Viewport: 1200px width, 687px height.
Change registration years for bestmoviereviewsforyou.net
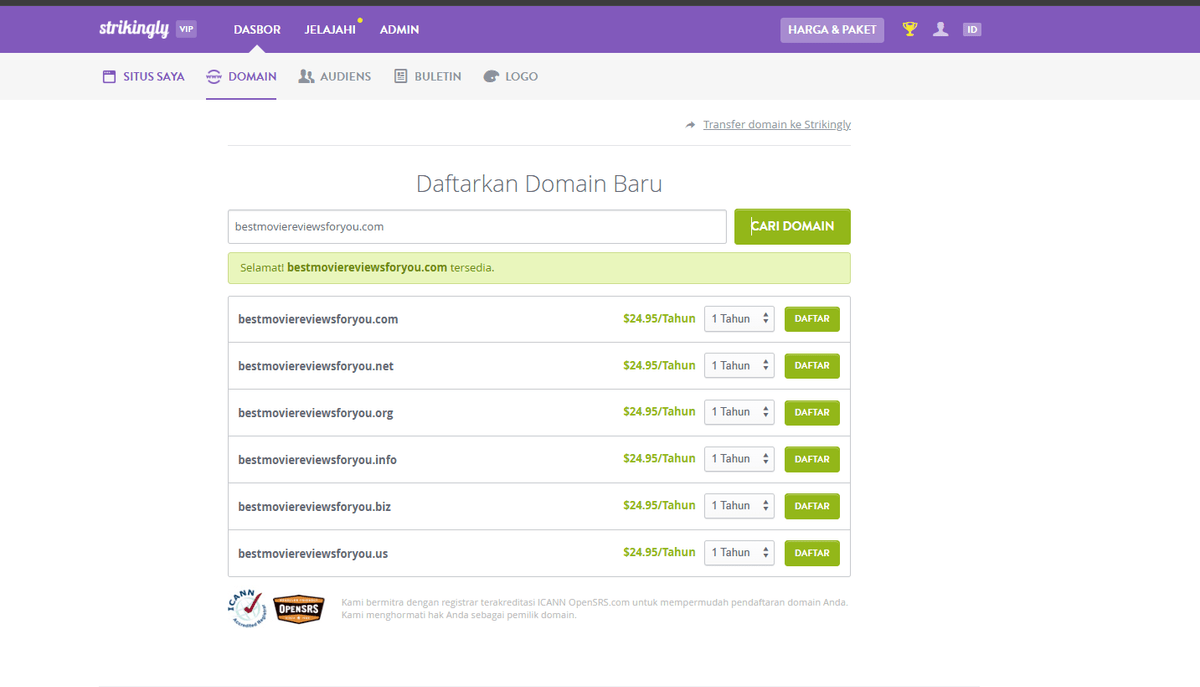pyautogui.click(x=739, y=365)
